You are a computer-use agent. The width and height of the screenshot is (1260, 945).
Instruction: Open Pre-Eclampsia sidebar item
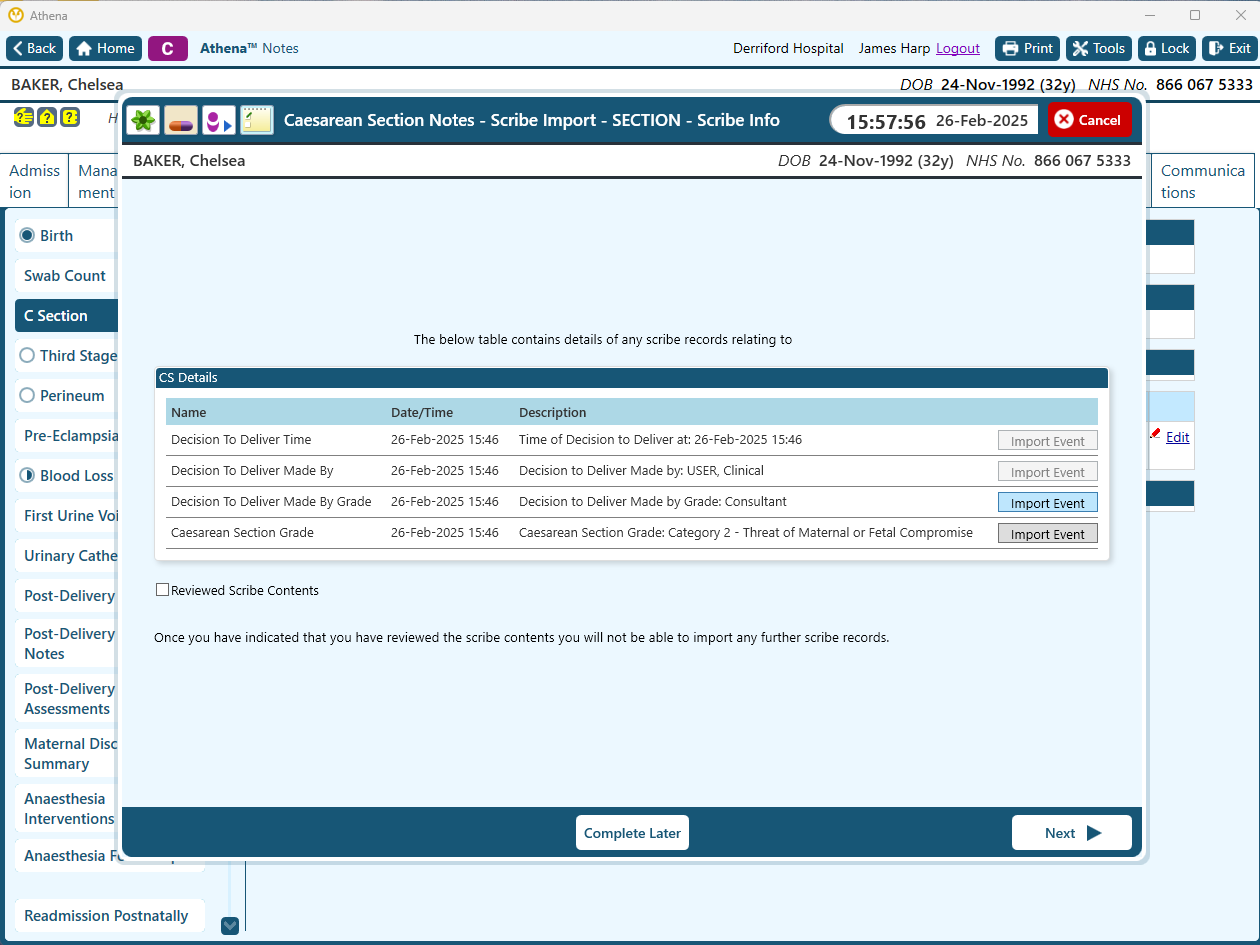tap(67, 436)
